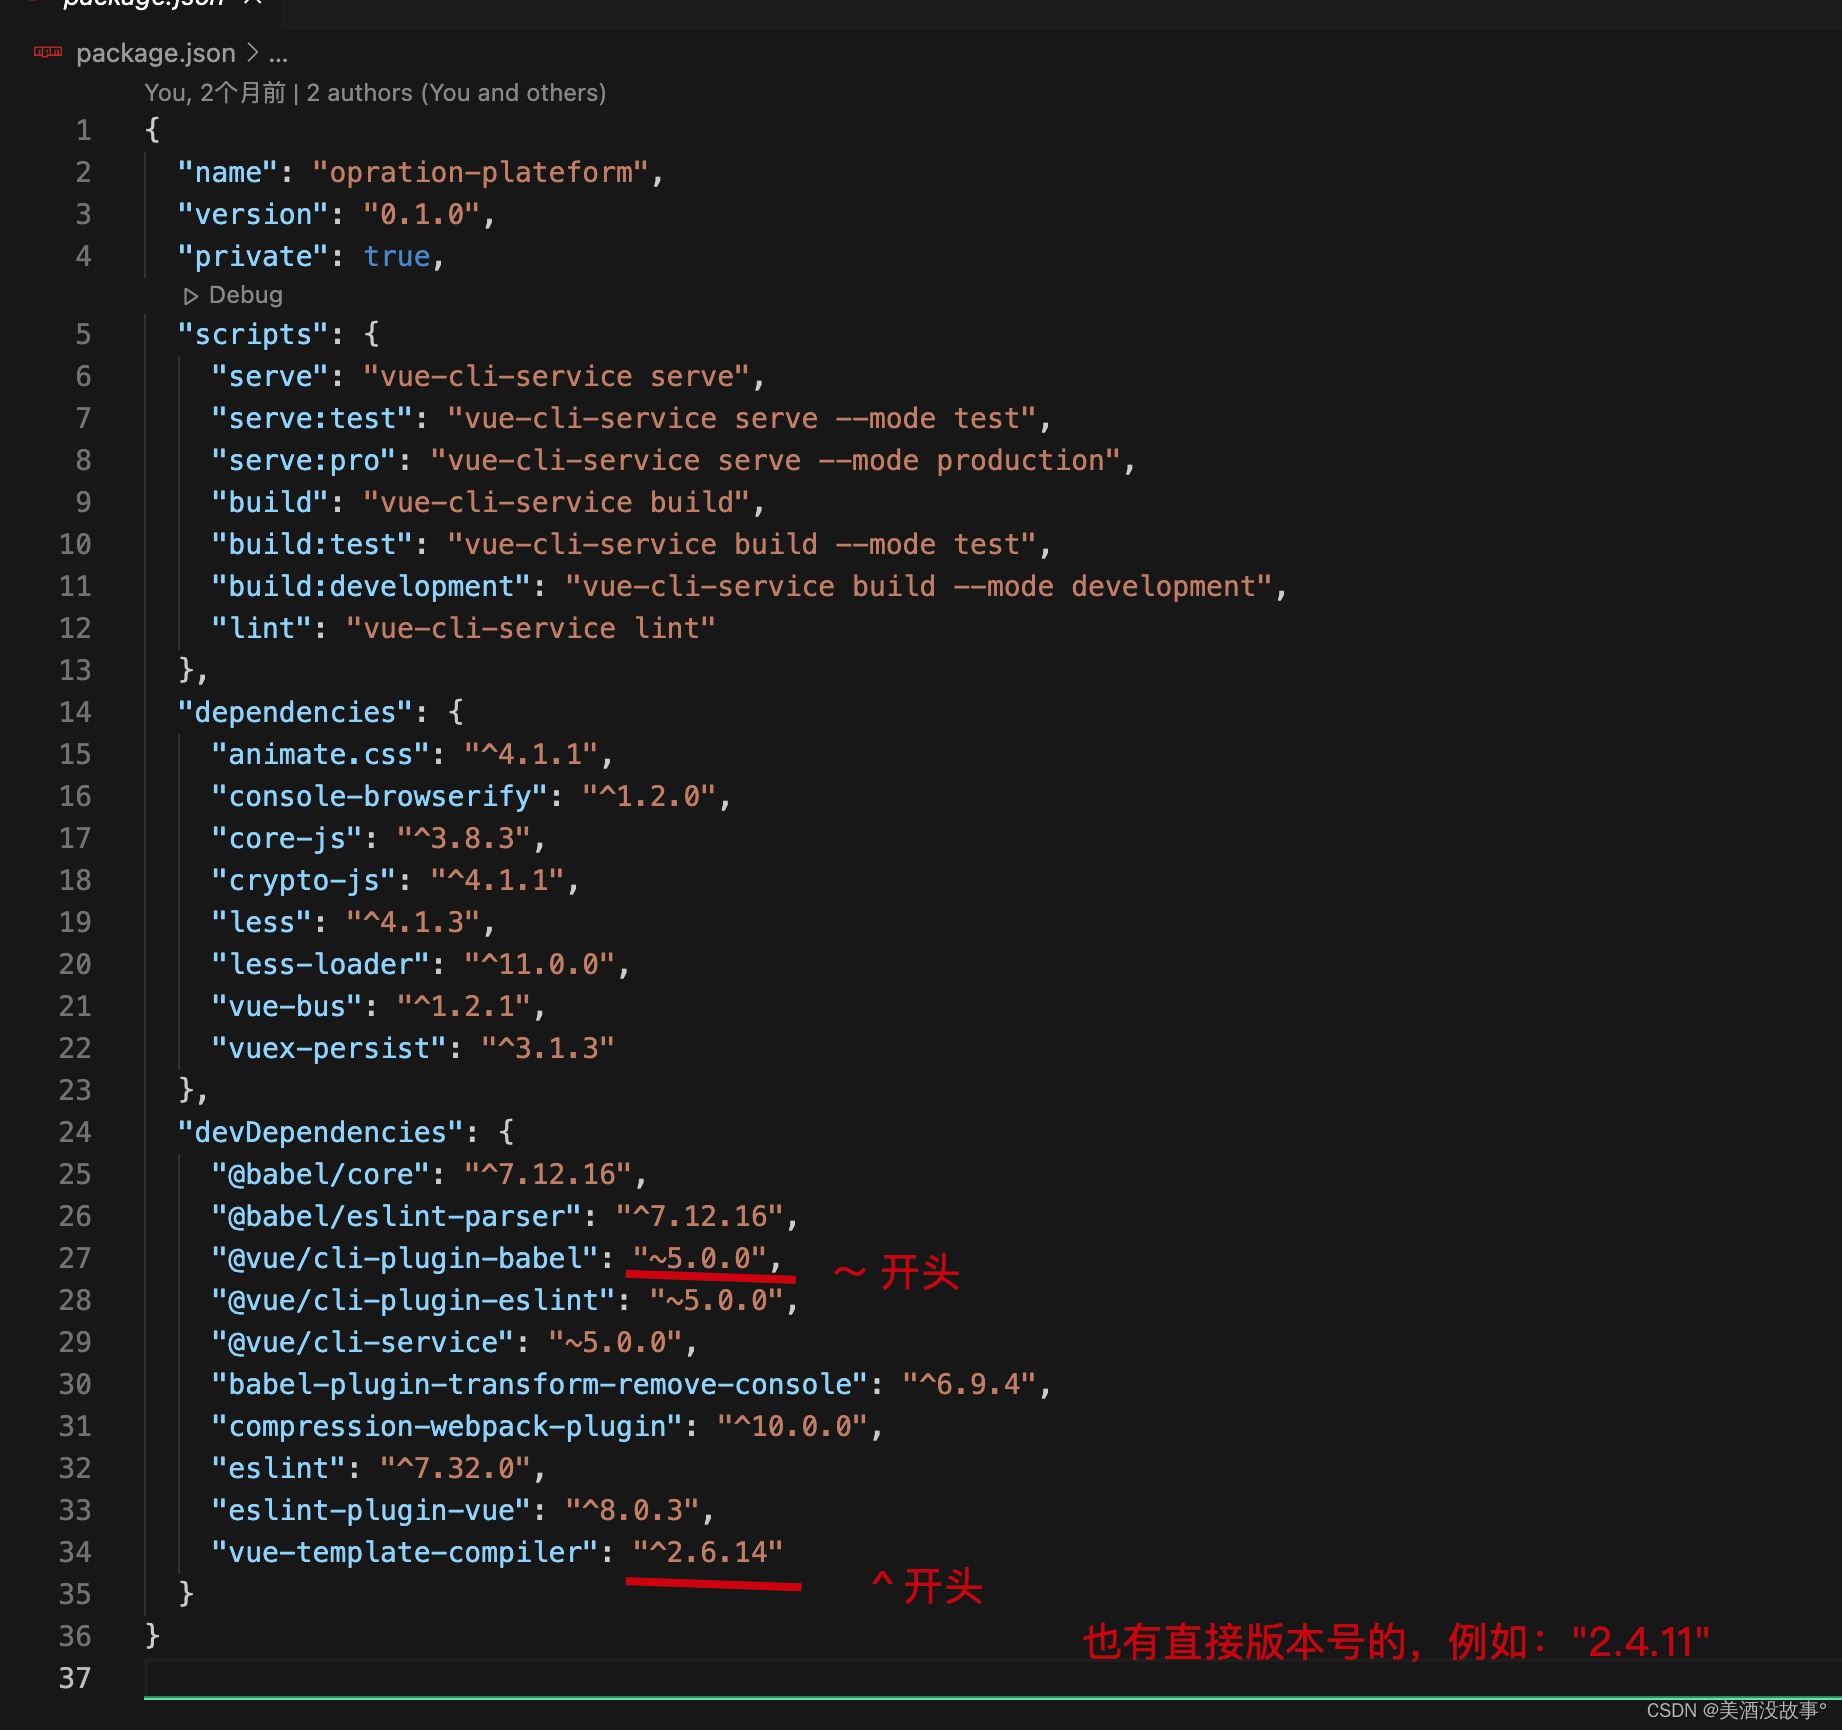The width and height of the screenshot is (1842, 1730).
Task: Click the Debug play triangle icon
Action: (x=190, y=296)
